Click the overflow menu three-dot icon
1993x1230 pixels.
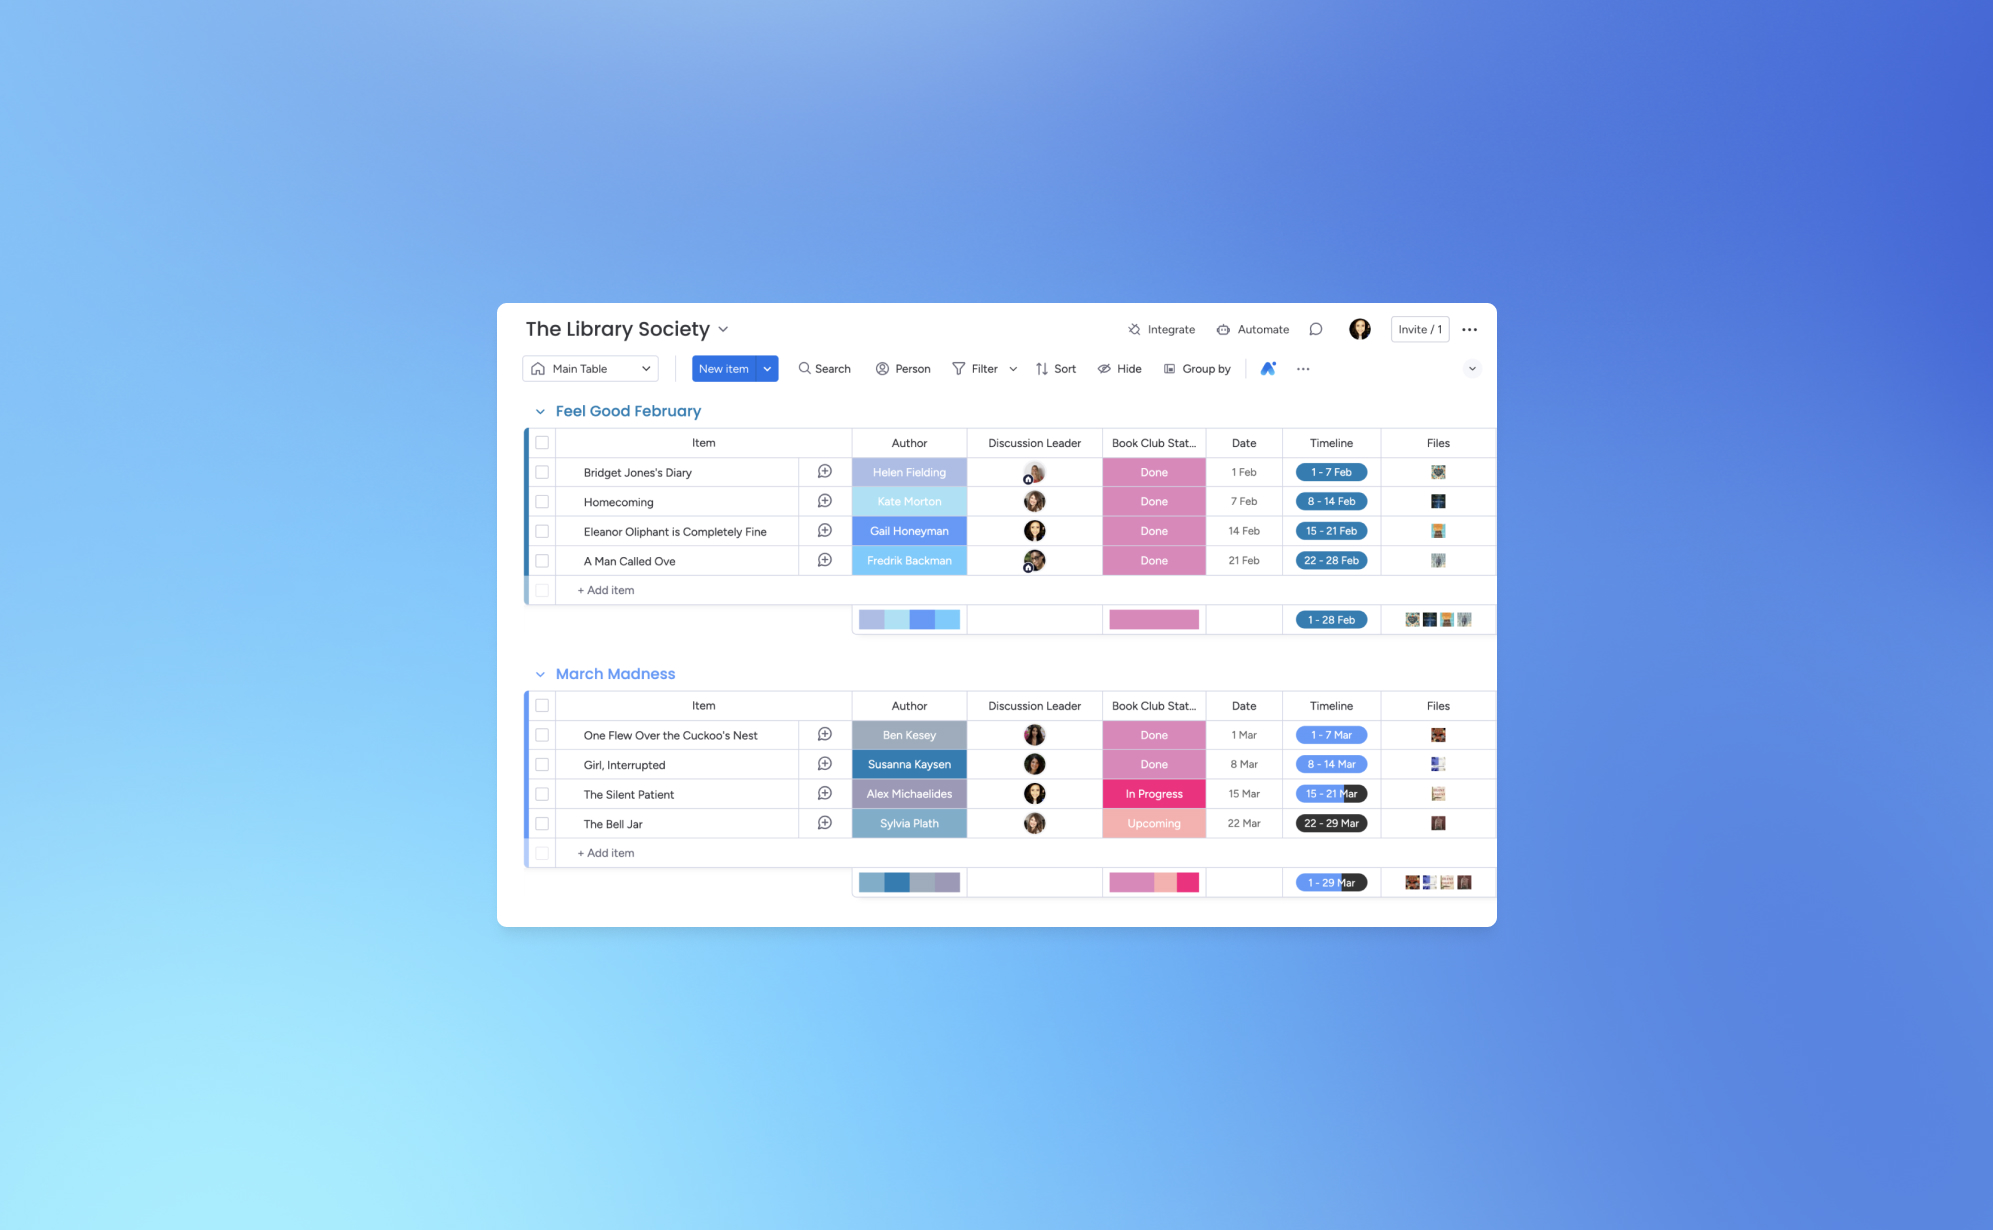coord(1471,329)
